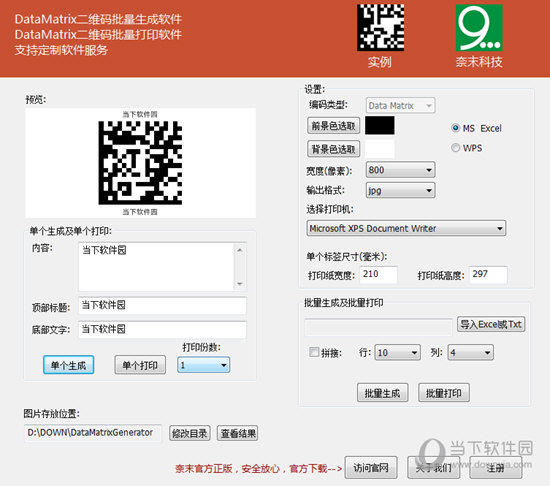Click the 导入Excel或Txt button
550x486 pixels.
pos(491,324)
